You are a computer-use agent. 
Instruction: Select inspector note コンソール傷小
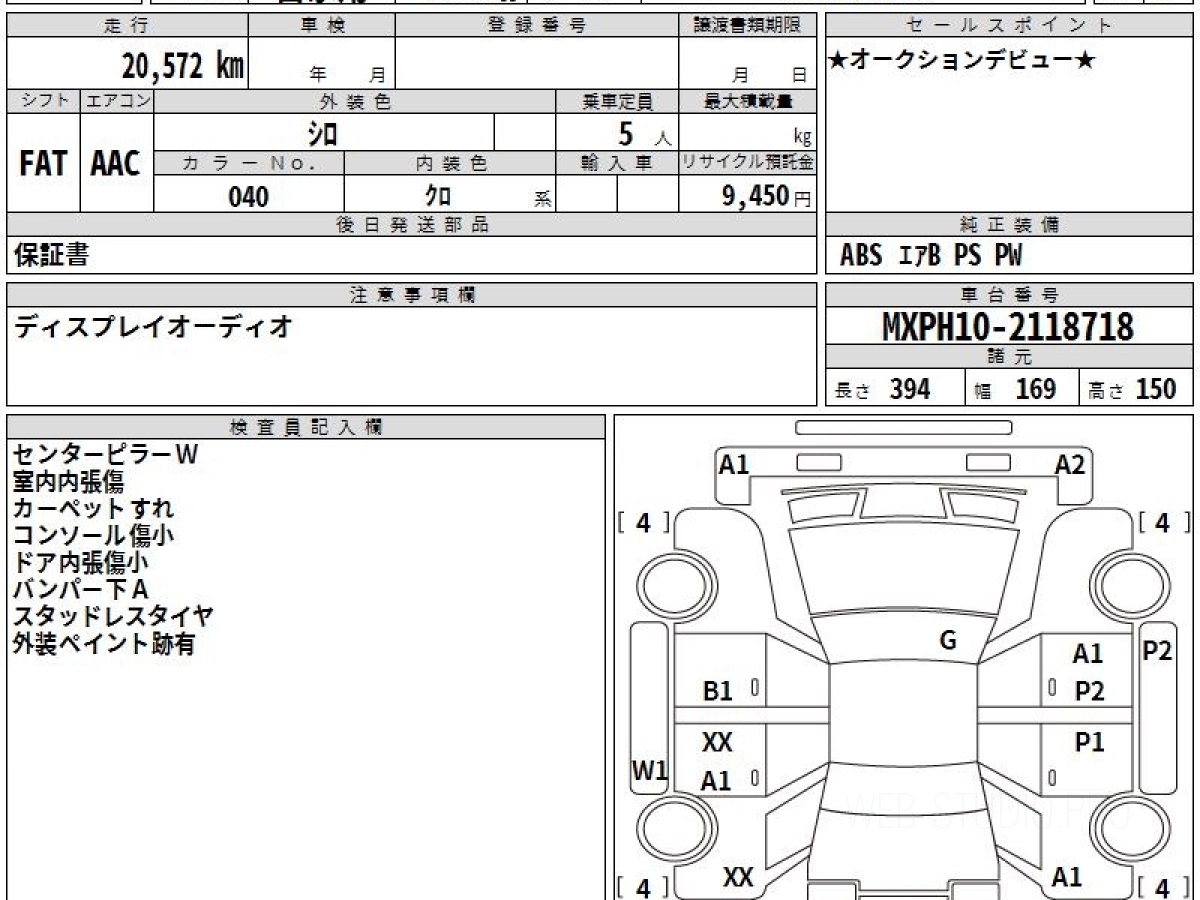tap(93, 536)
